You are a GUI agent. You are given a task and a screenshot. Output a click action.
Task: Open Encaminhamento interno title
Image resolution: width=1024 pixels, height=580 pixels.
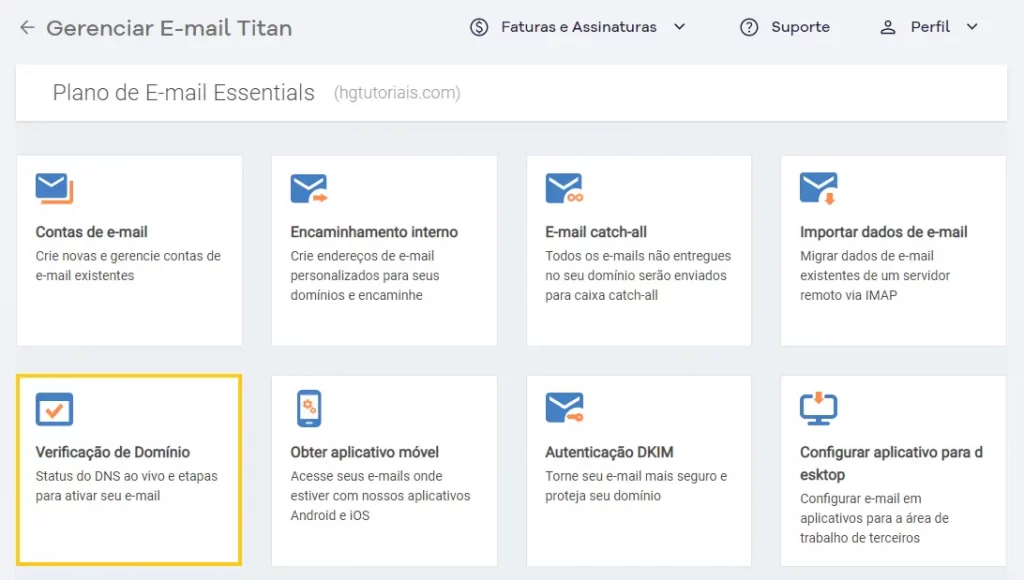[374, 232]
